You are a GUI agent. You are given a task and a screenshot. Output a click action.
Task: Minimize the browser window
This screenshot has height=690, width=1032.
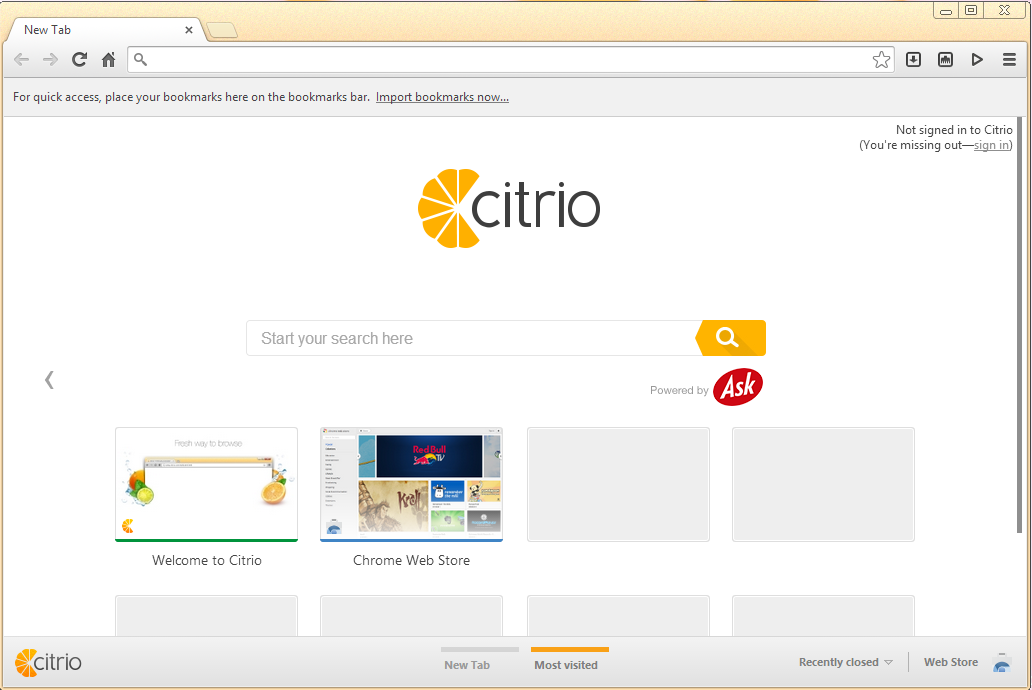point(946,11)
